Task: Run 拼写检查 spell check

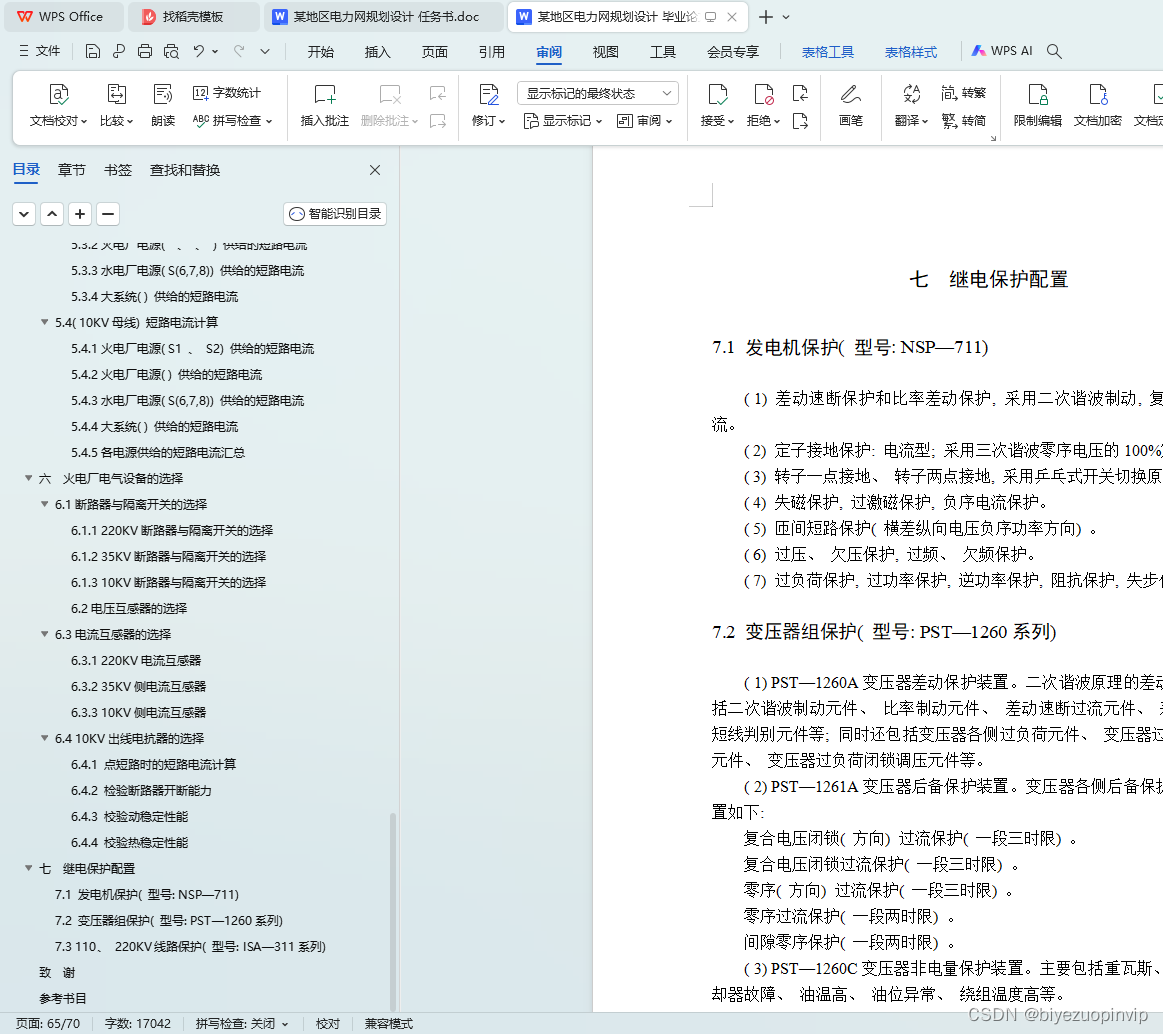Action: 232,120
